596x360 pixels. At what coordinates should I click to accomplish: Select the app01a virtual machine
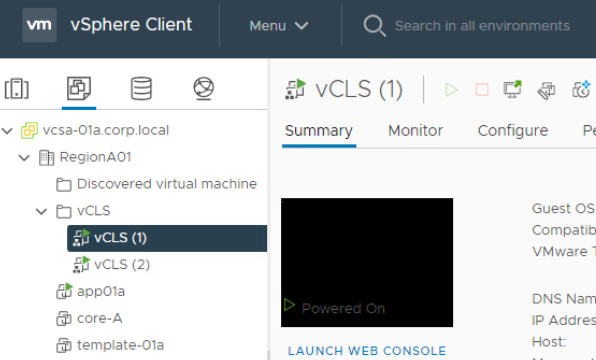101,292
